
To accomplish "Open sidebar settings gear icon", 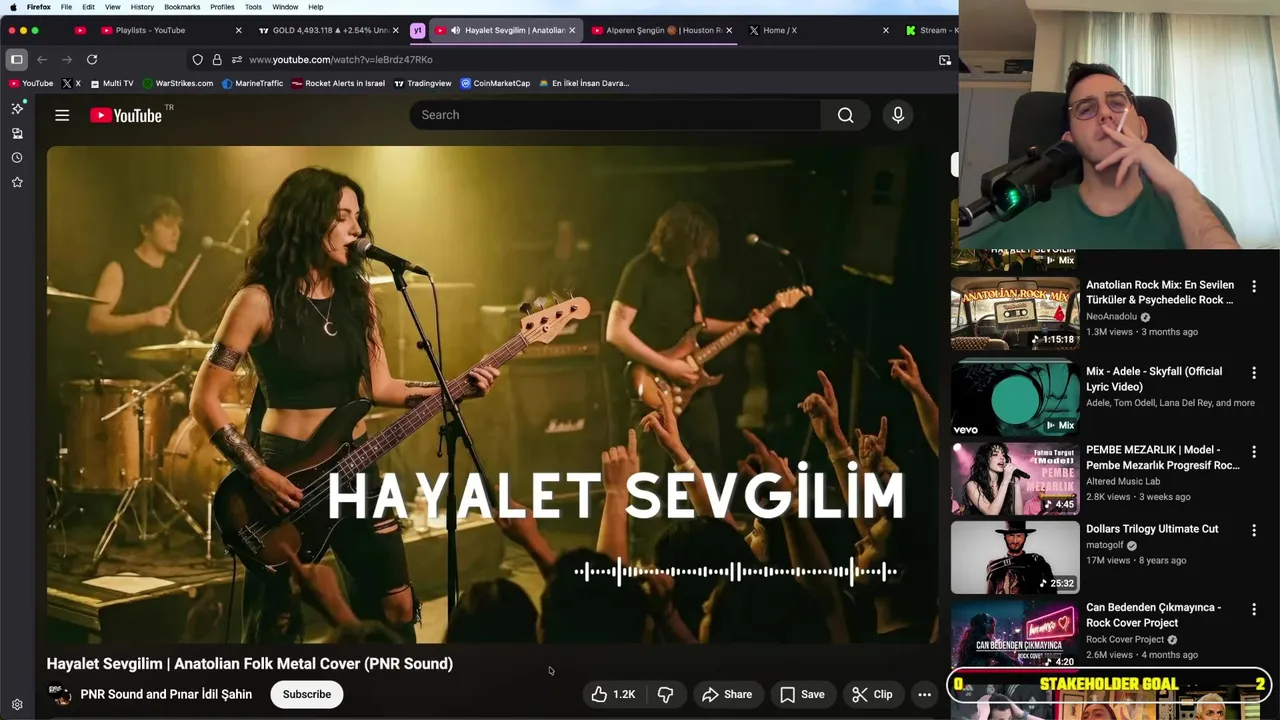I will pos(17,705).
